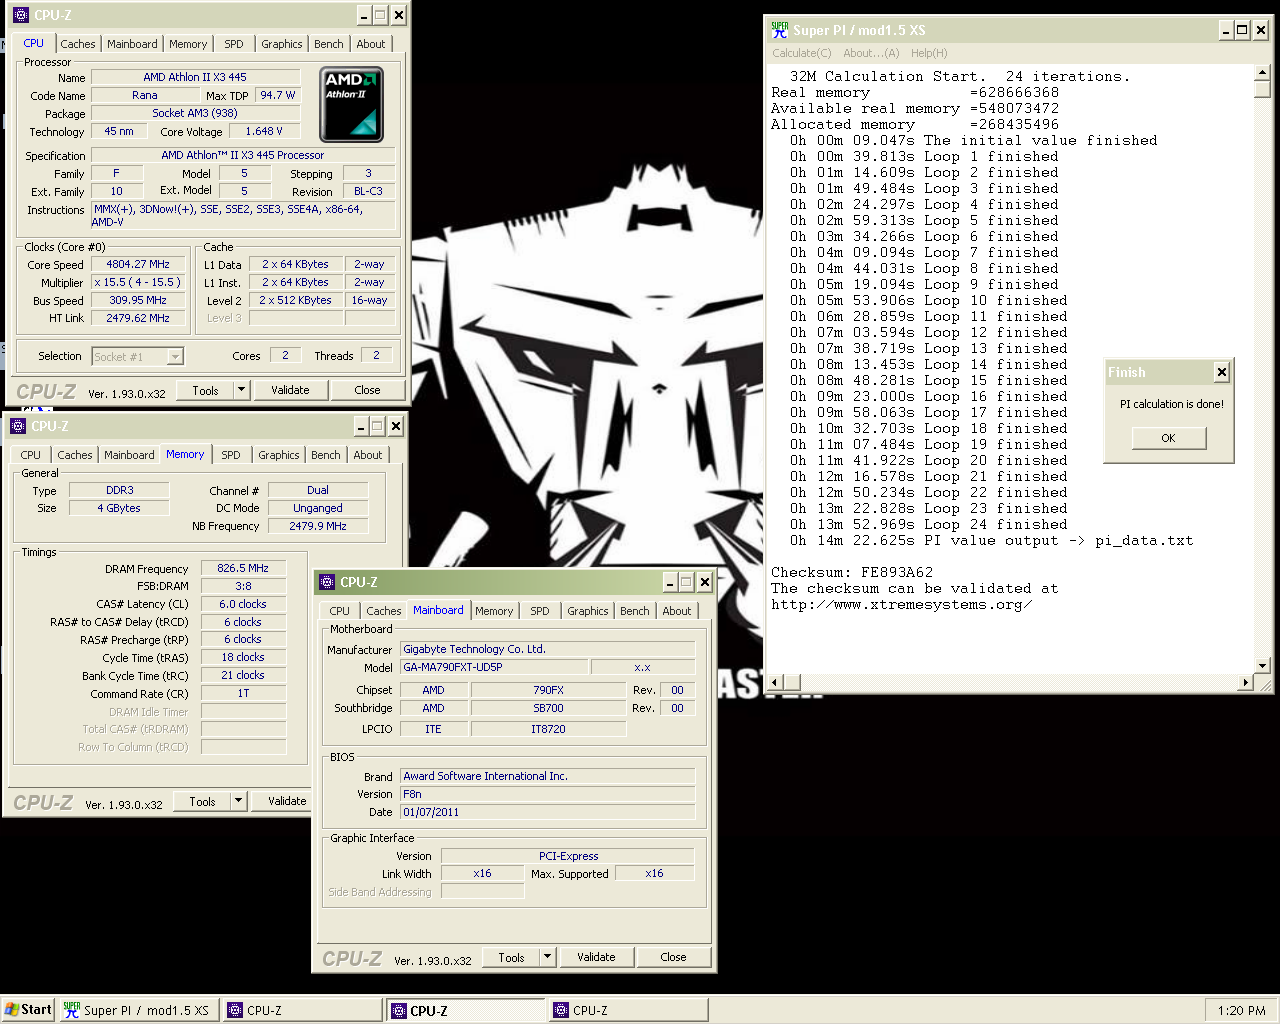Close the Finish dialog with the X
Screen dimensions: 1280x1024
pyautogui.click(x=1221, y=372)
